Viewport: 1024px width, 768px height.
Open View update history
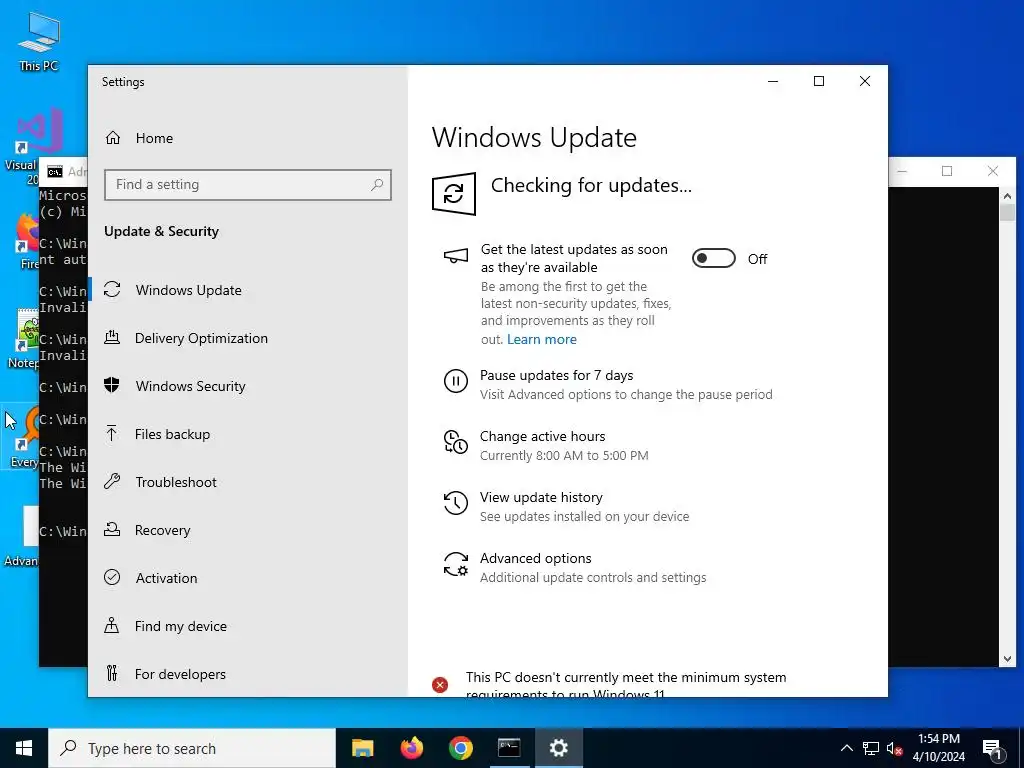click(x=541, y=498)
